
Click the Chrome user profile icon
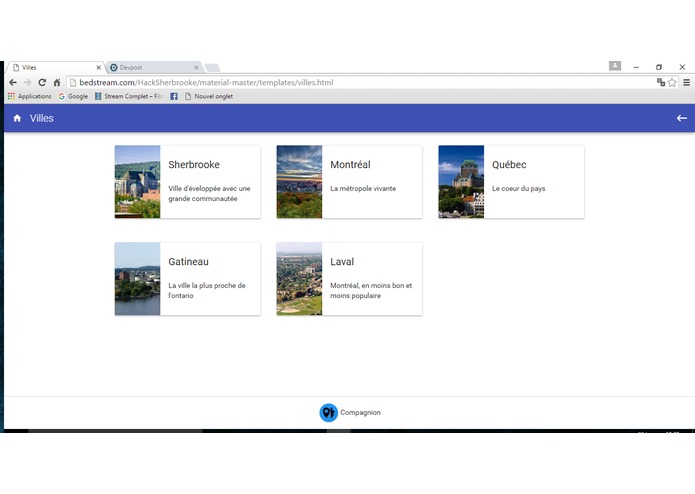[615, 66]
